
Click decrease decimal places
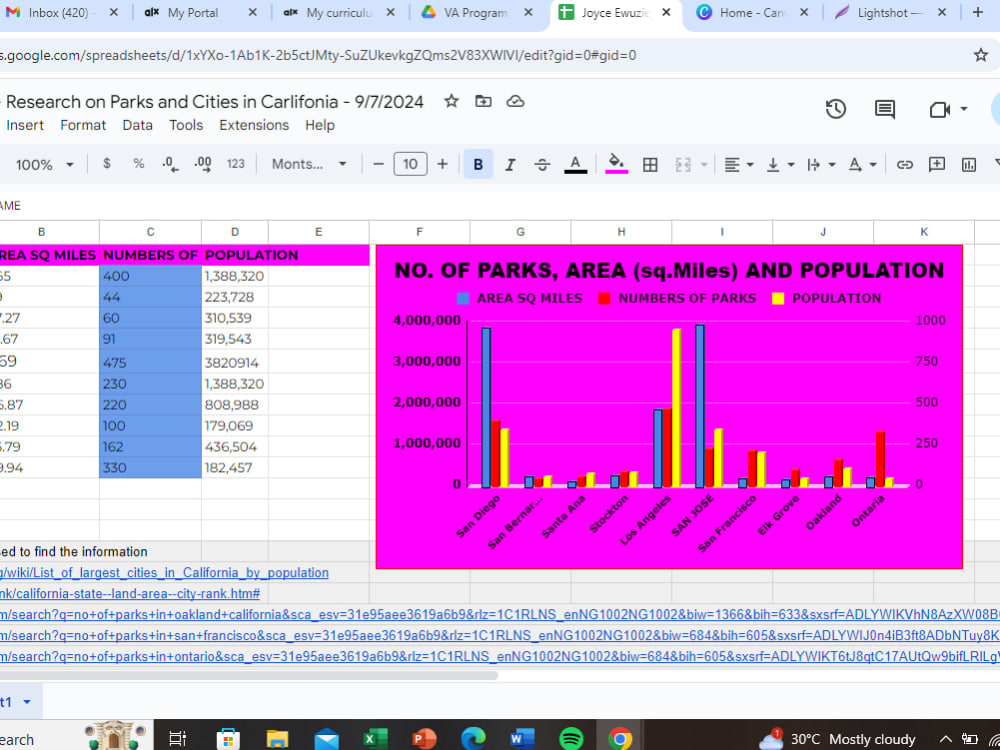170,164
